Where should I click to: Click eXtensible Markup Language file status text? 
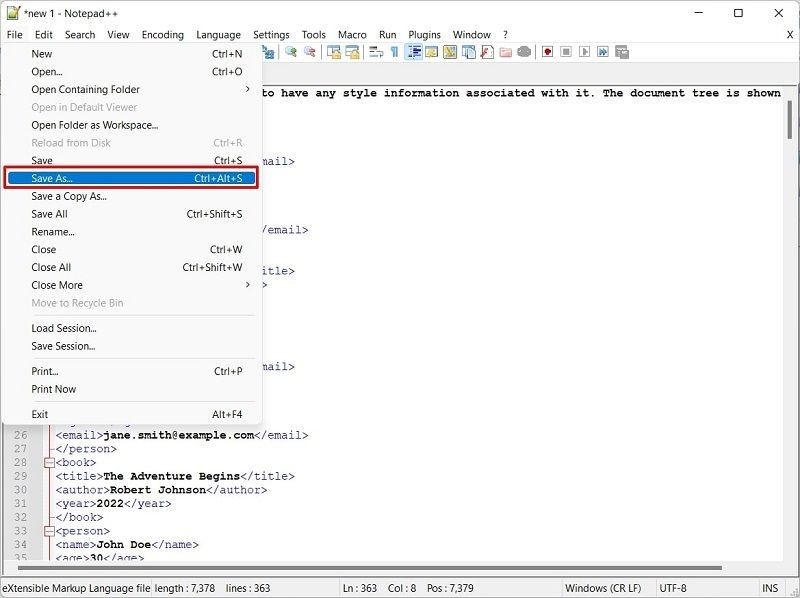pos(76,588)
